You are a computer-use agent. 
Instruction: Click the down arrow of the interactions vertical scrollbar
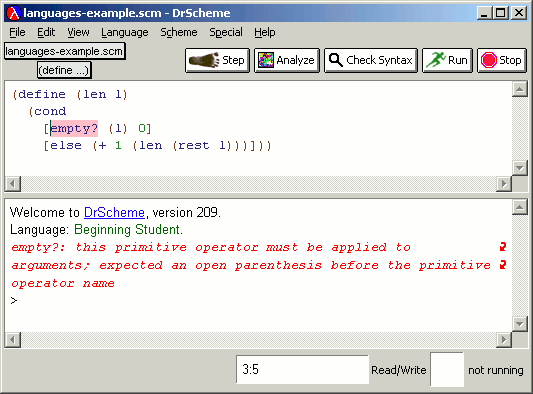[x=519, y=324]
